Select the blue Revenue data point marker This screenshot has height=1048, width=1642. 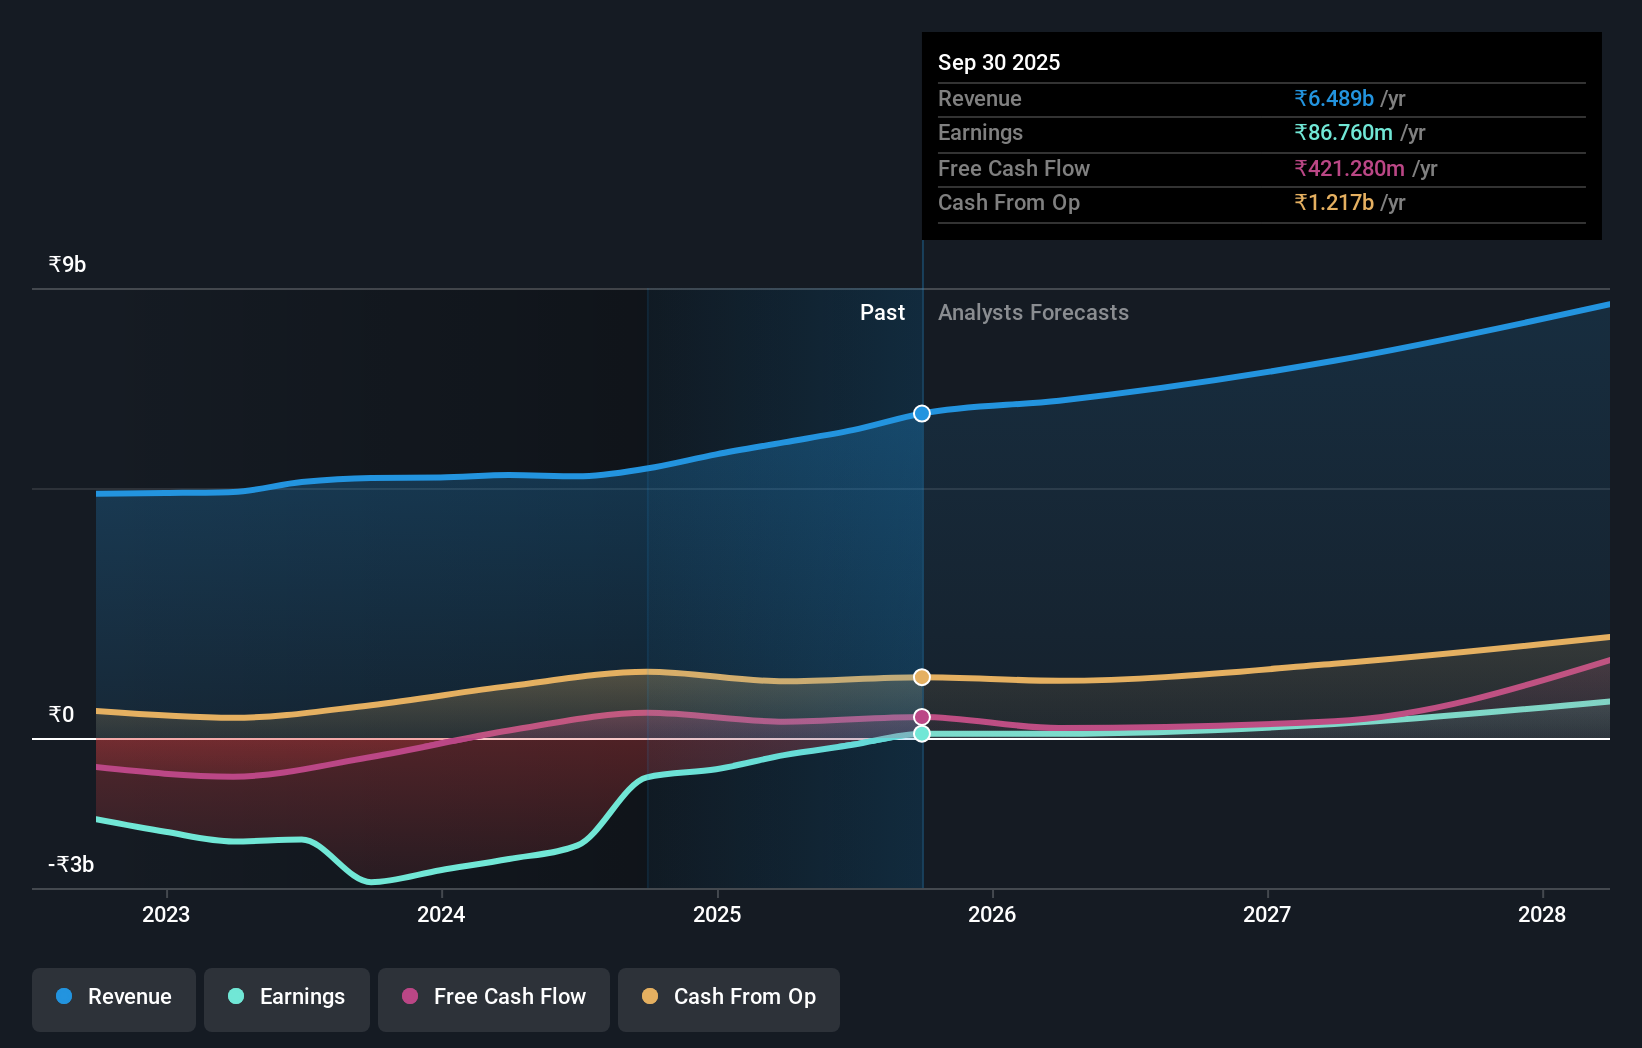pos(921,413)
